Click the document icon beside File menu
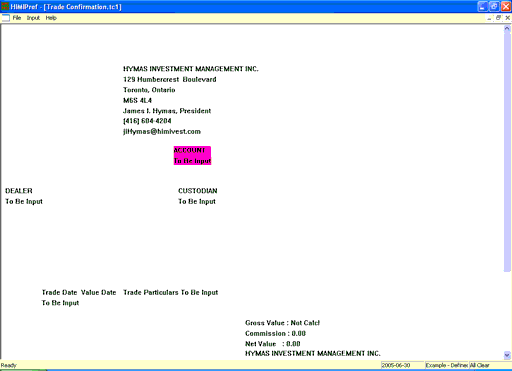Image resolution: width=512 pixels, height=371 pixels. tap(6, 18)
